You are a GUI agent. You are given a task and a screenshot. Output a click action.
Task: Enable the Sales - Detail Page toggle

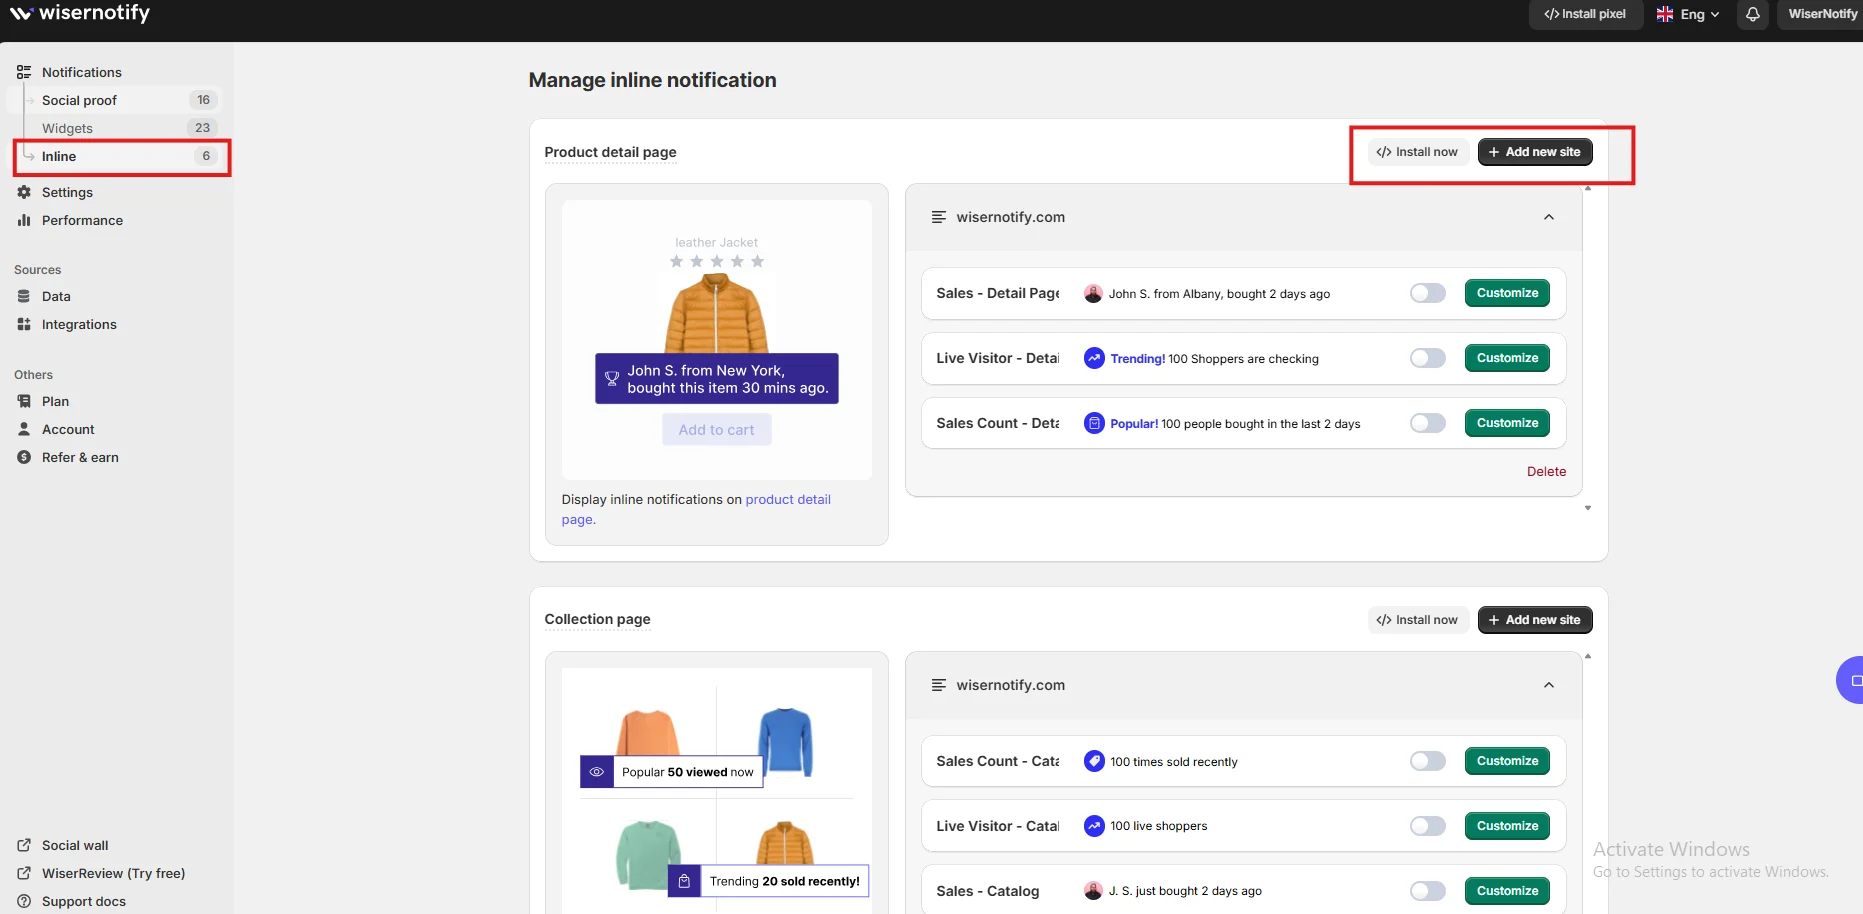[1427, 293]
